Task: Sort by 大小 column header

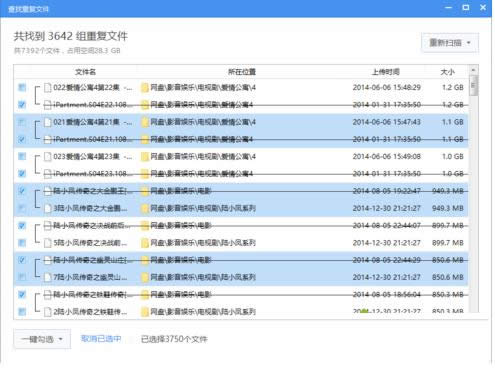Action: click(447, 72)
